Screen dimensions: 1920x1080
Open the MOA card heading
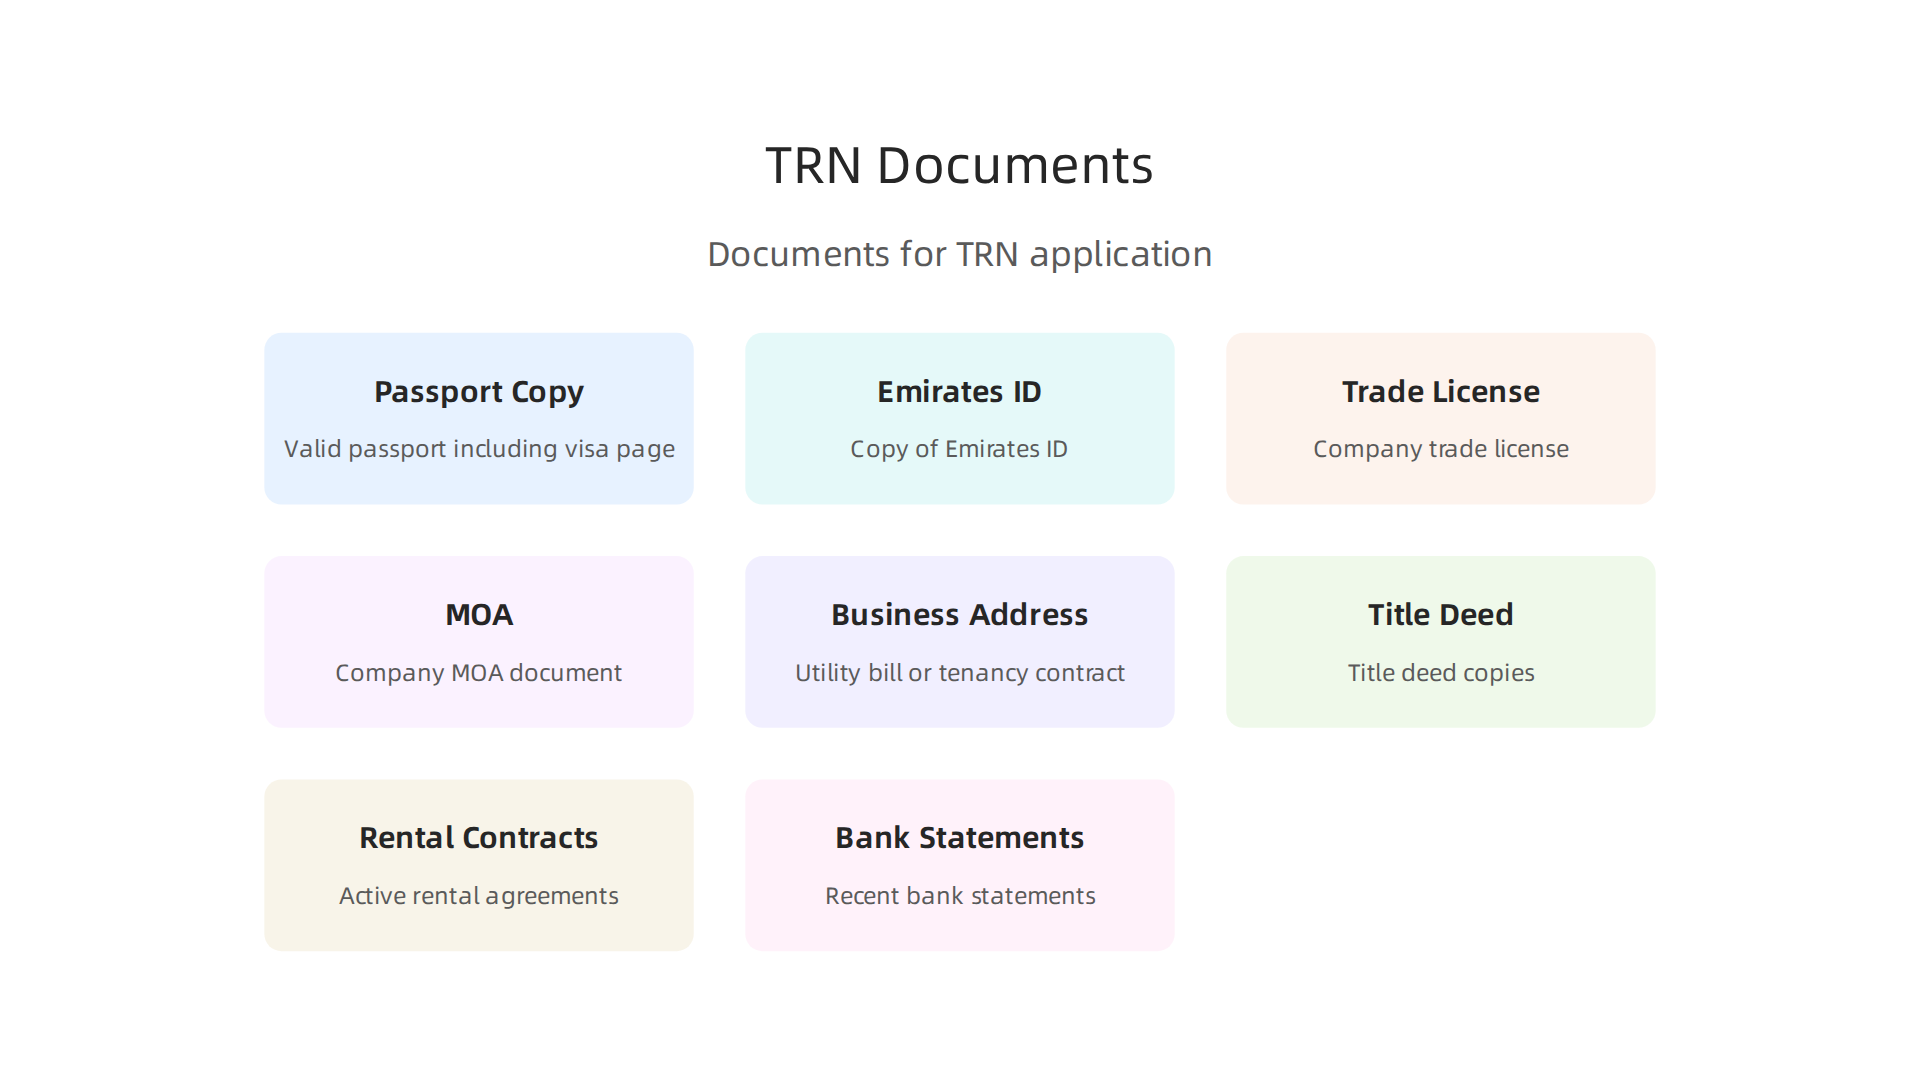pyautogui.click(x=479, y=614)
